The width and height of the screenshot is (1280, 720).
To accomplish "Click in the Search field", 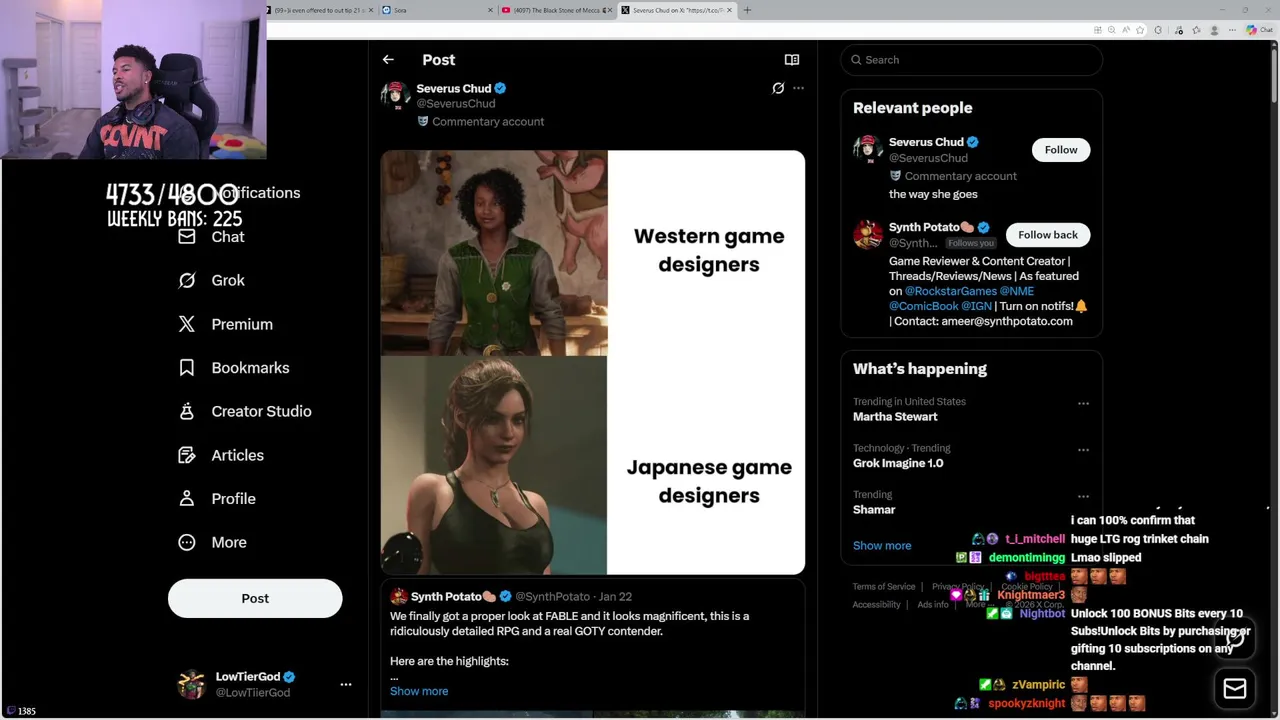I will [x=971, y=60].
